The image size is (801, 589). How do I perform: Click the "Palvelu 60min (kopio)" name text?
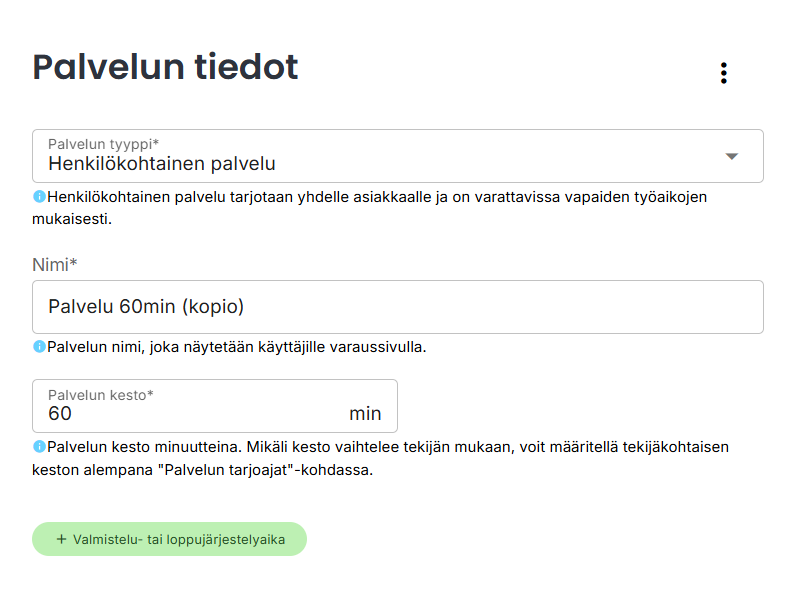pyautogui.click(x=146, y=307)
